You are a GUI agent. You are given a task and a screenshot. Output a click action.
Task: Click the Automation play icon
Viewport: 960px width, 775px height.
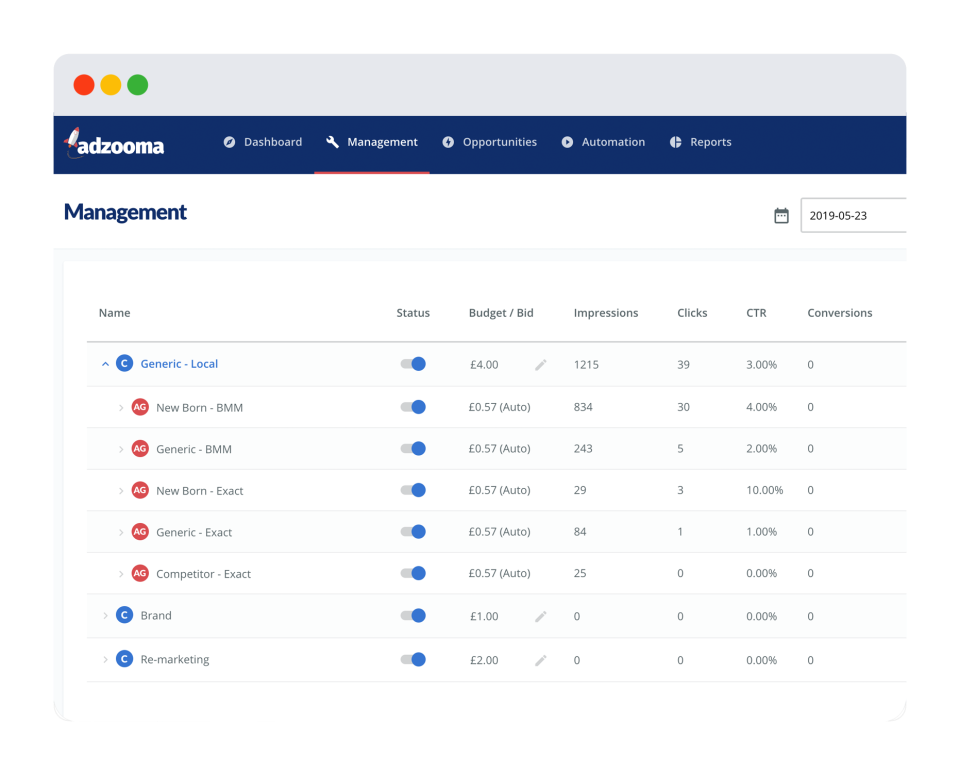568,142
